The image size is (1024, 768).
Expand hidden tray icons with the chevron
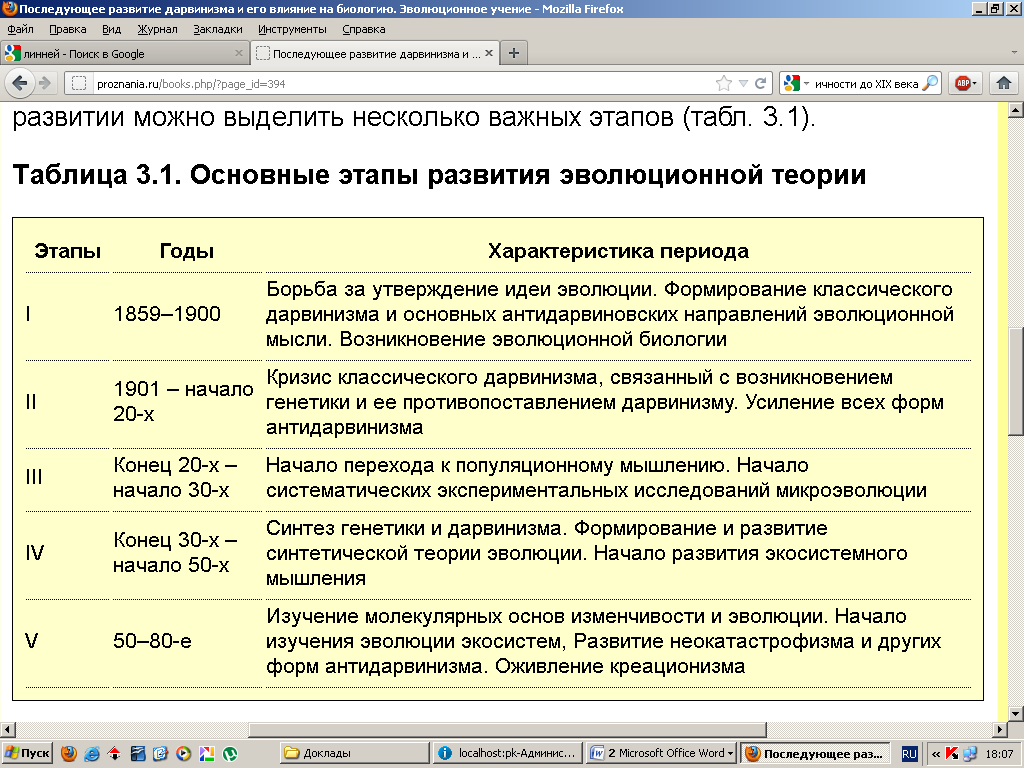click(936, 754)
